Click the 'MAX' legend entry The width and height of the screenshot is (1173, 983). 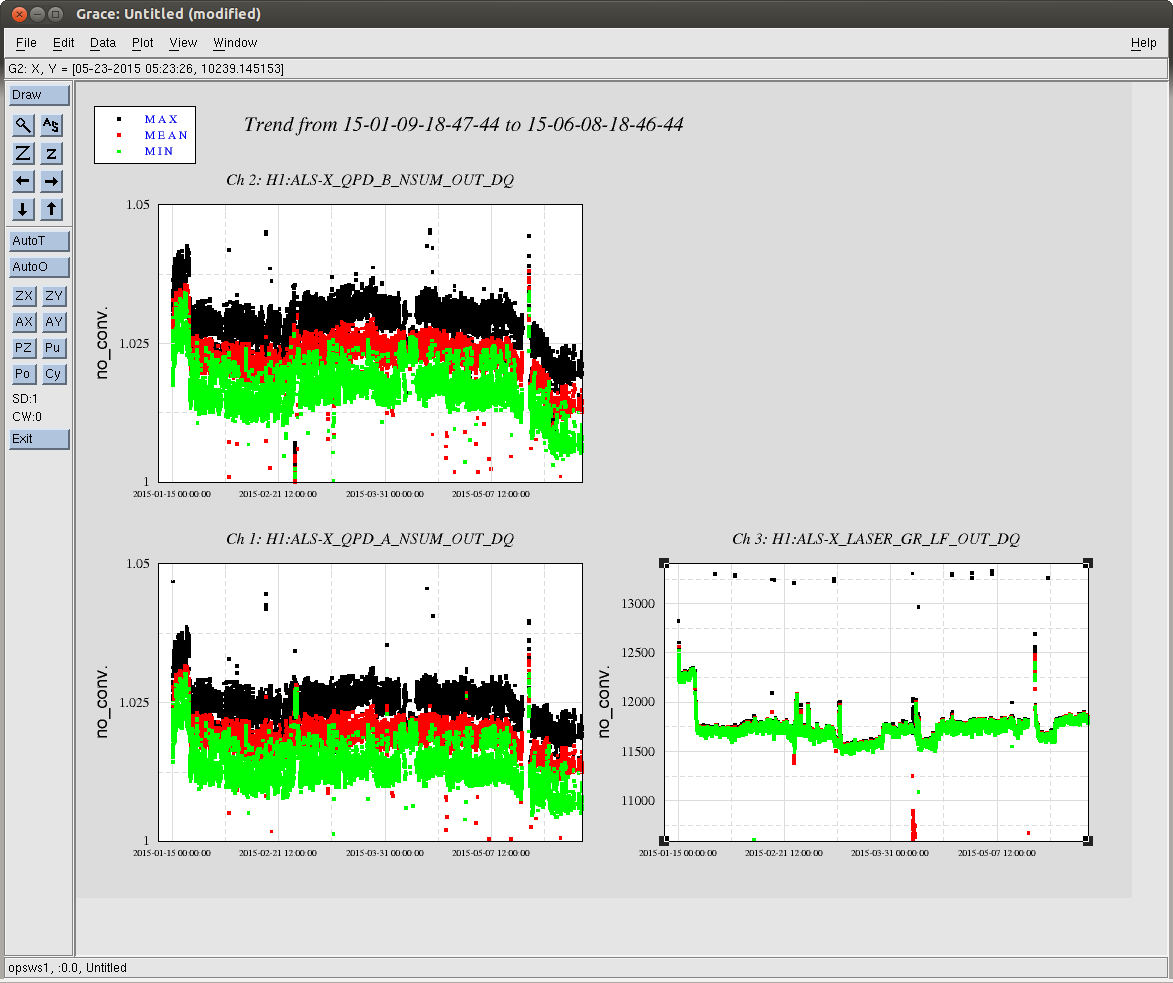tap(162, 119)
